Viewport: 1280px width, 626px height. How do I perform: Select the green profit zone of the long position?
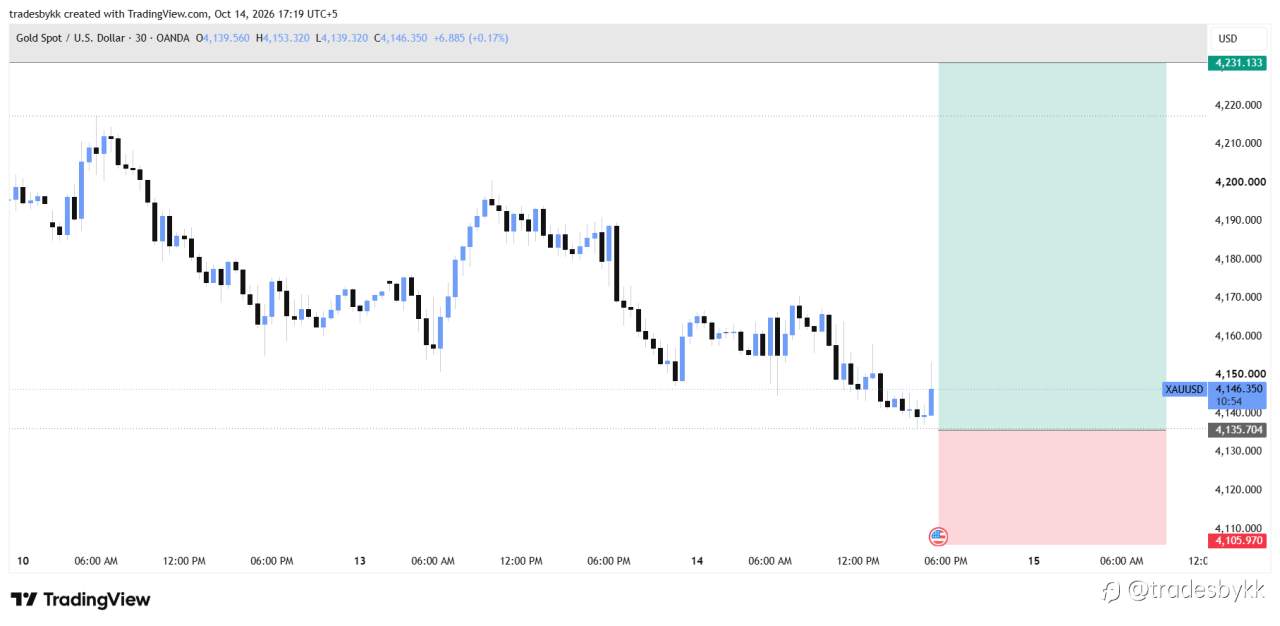1052,246
